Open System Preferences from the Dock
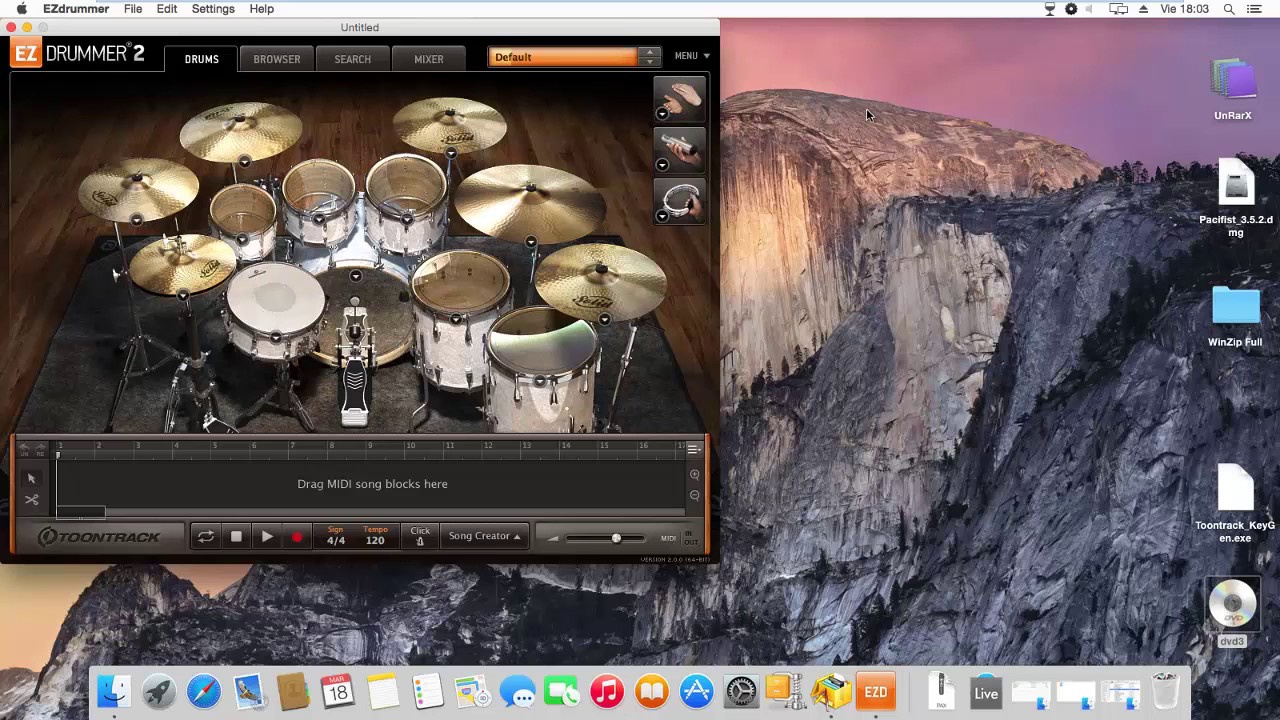The image size is (1280, 720). point(741,691)
